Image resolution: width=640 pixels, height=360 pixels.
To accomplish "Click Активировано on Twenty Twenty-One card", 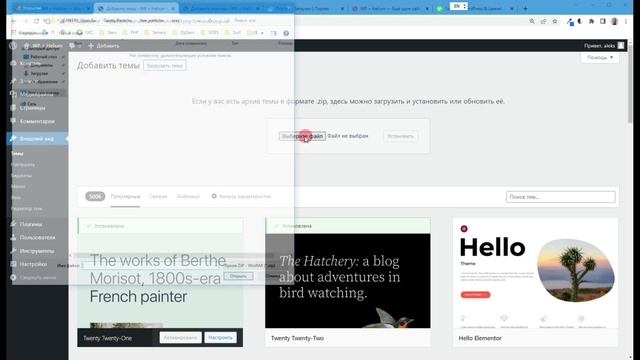I will tap(180, 338).
